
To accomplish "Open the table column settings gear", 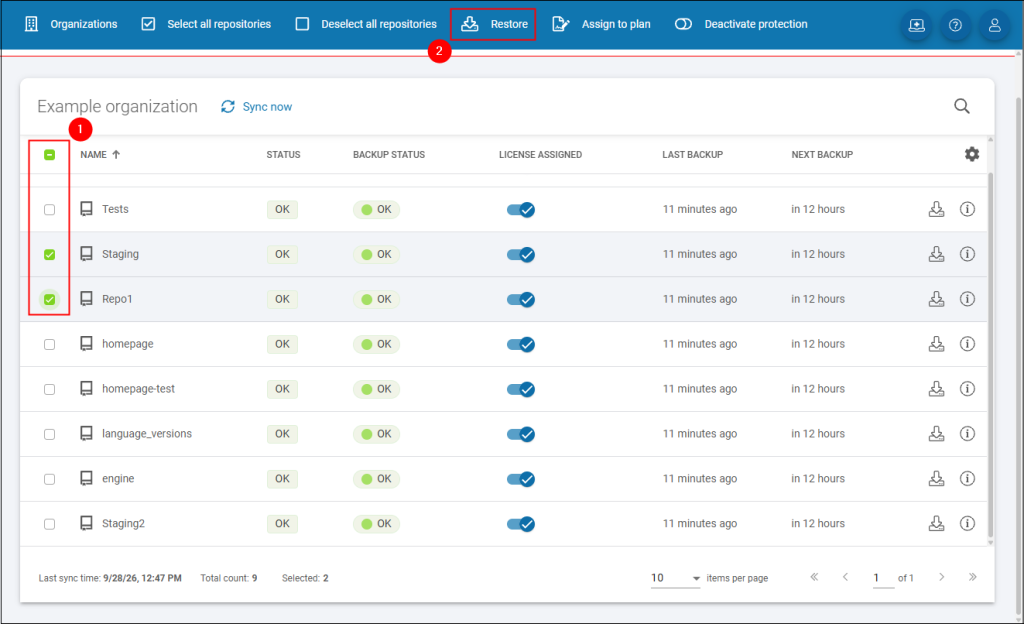I will coord(972,154).
